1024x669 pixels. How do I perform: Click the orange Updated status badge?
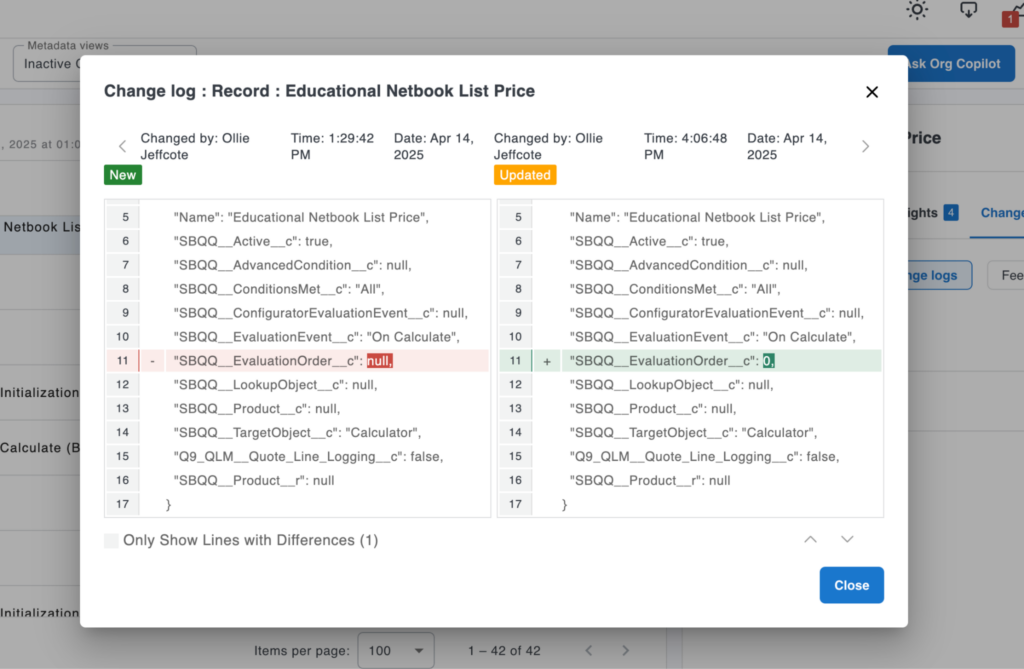525,175
